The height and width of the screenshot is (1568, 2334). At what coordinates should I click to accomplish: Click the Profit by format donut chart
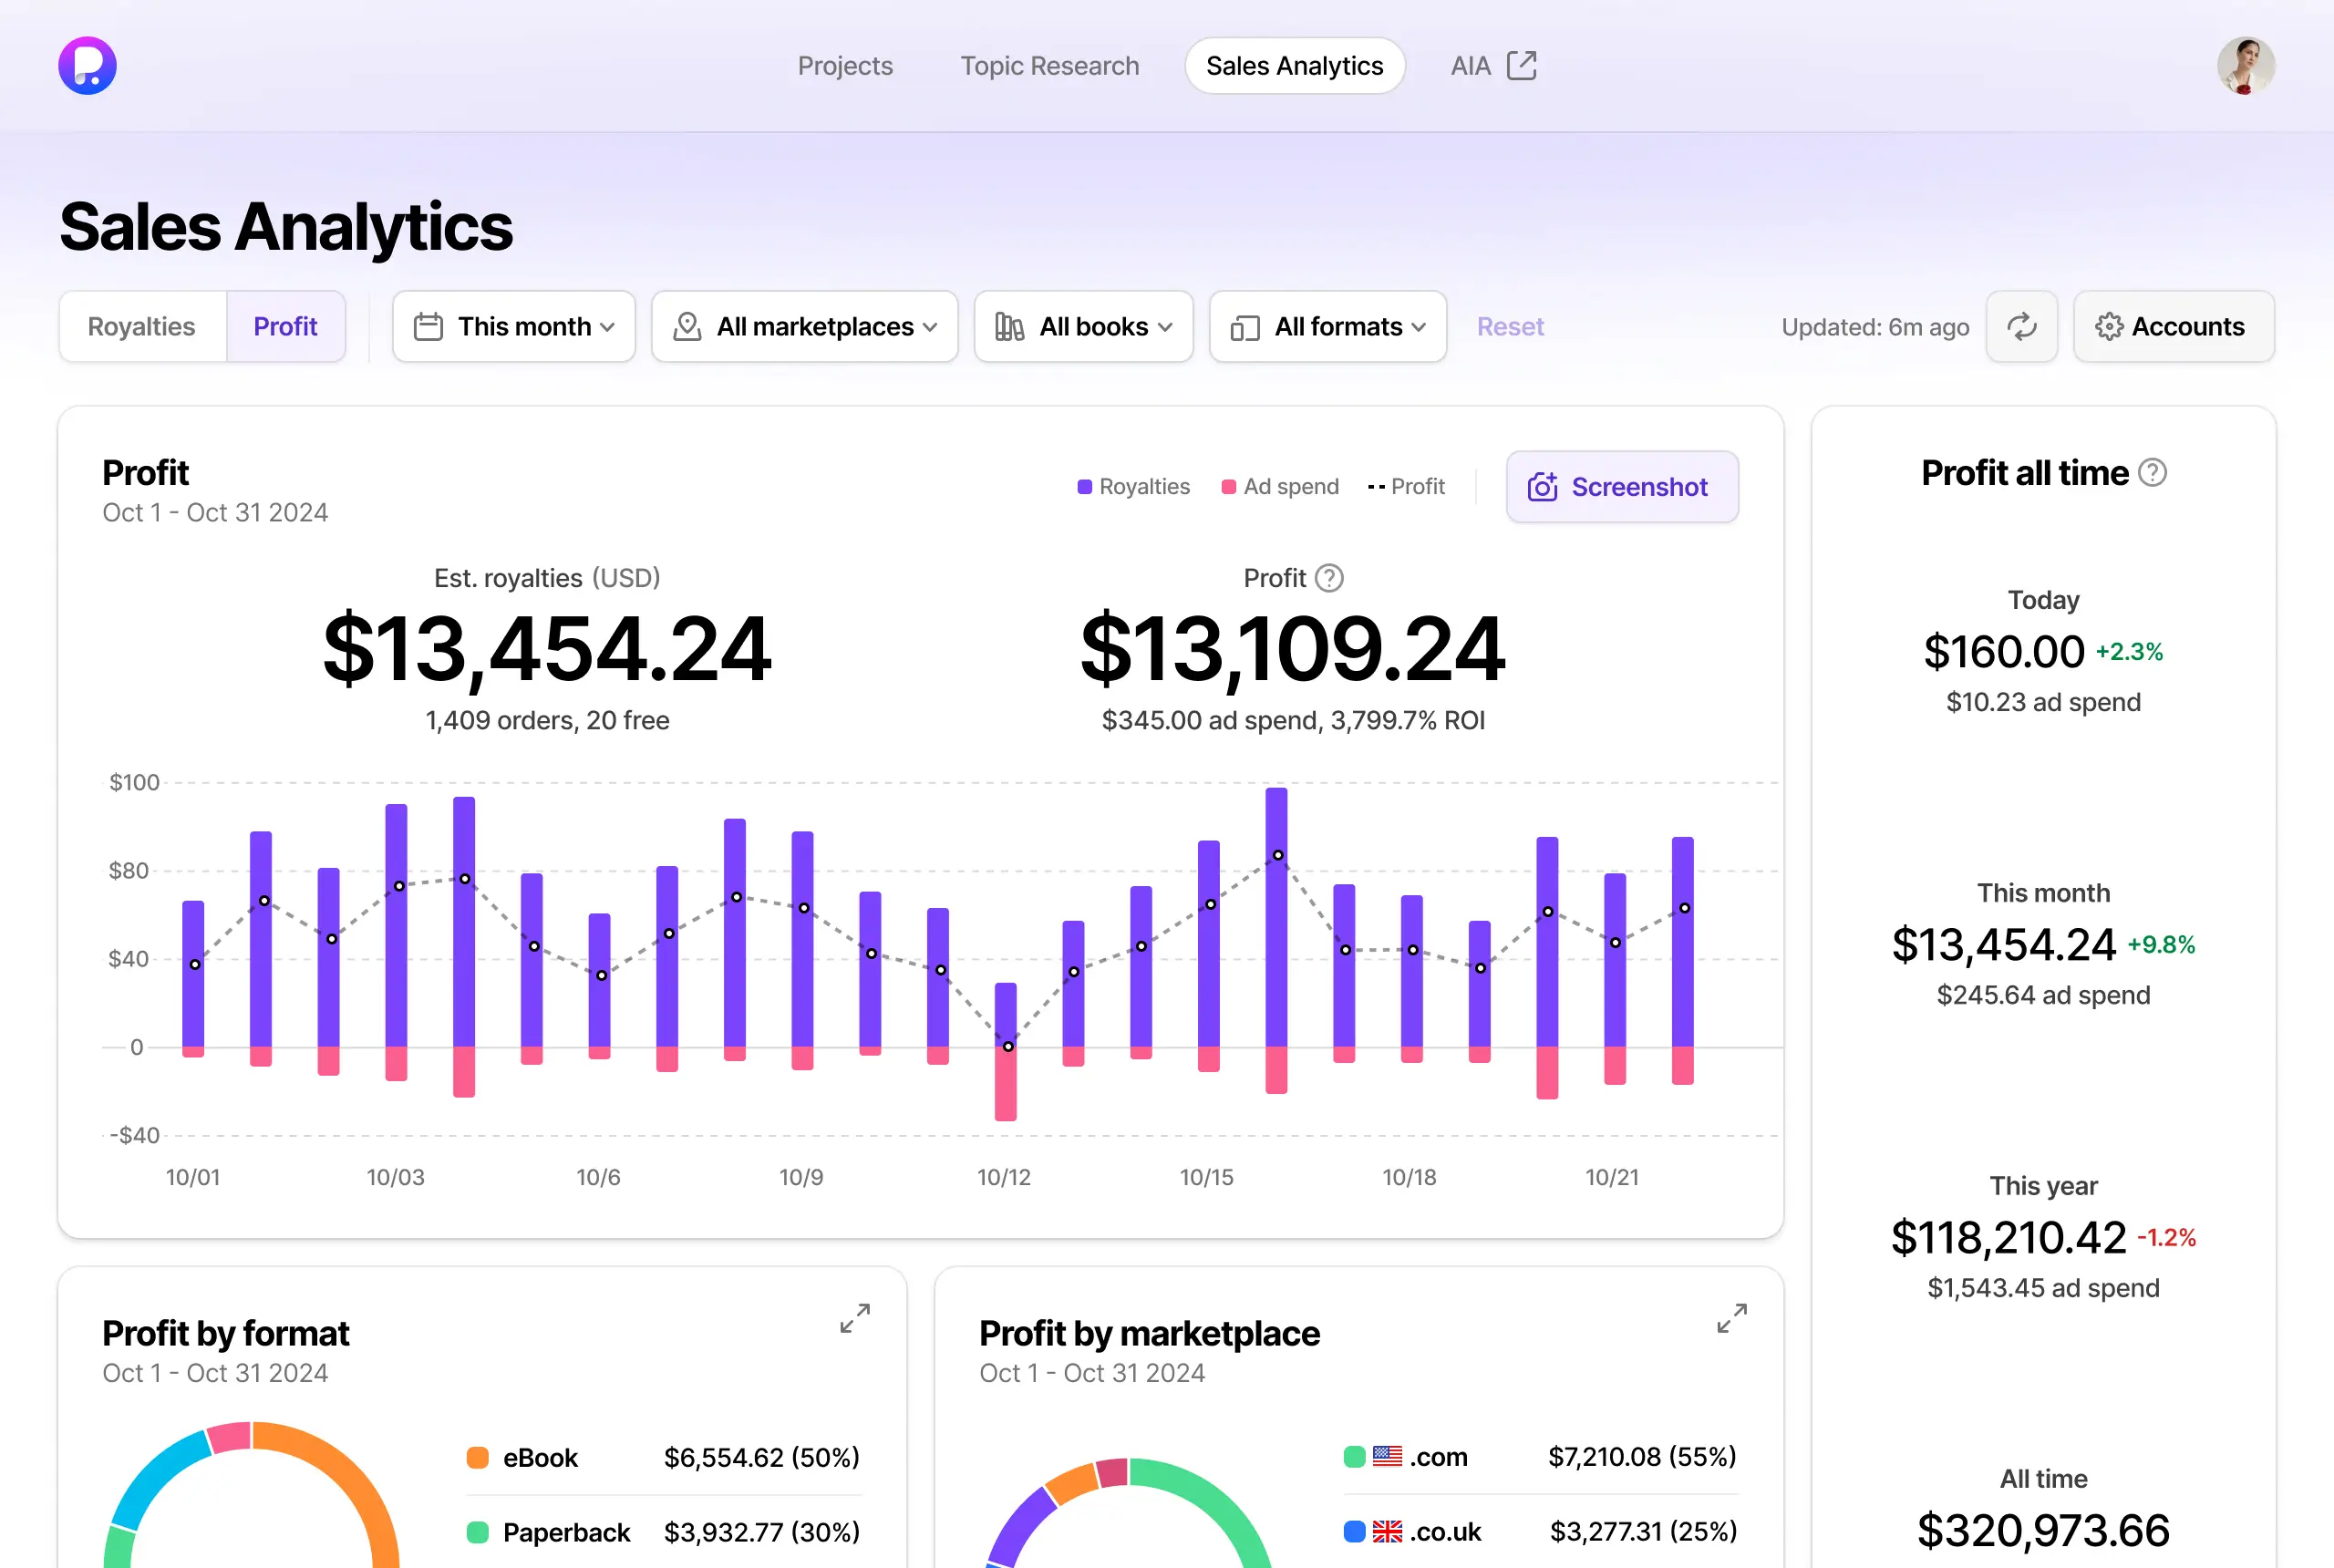coord(252,1494)
